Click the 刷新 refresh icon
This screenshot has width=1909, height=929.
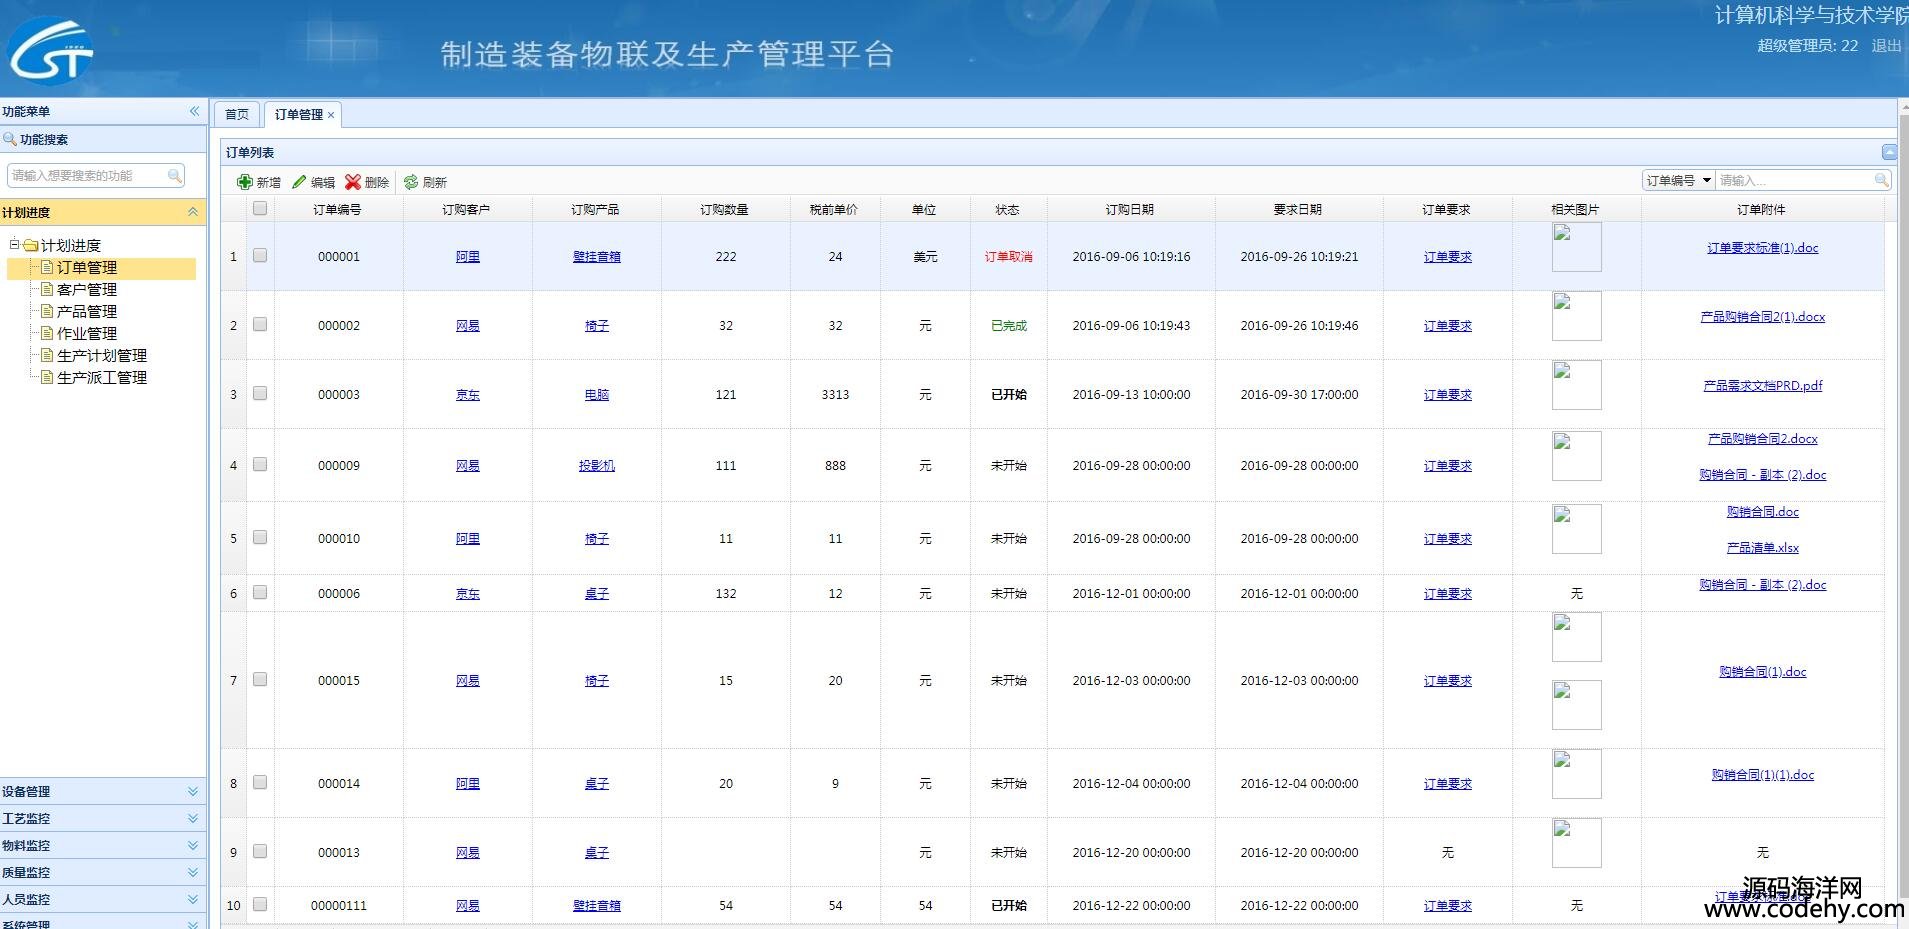coord(411,182)
